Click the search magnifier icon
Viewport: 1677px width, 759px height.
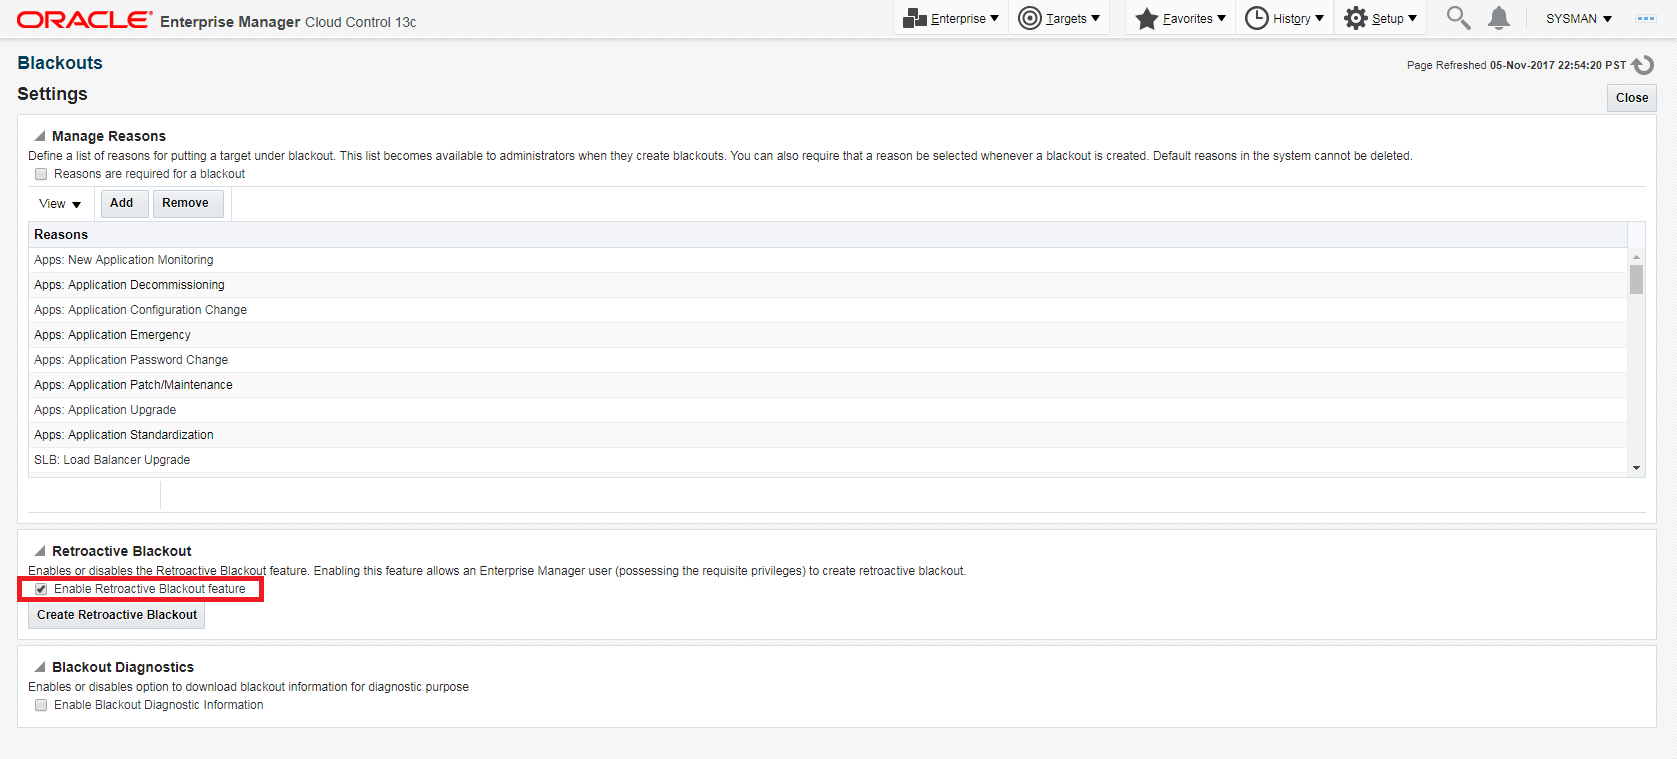pyautogui.click(x=1458, y=18)
